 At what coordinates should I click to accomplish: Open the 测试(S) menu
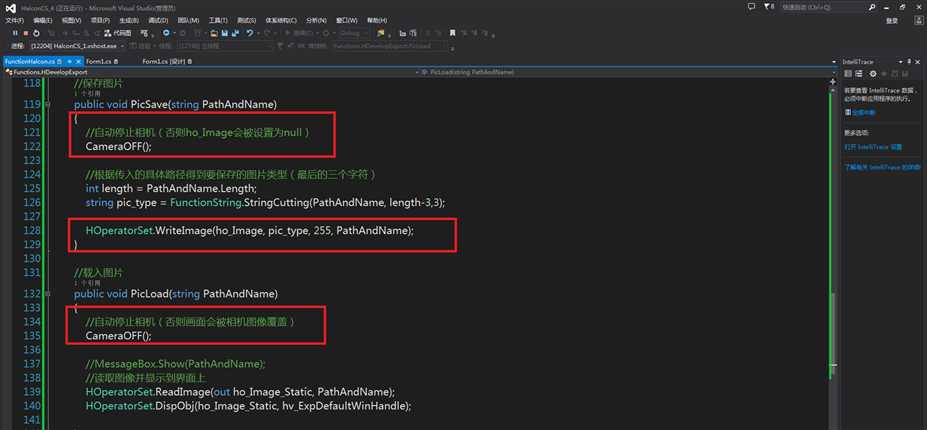click(247, 20)
